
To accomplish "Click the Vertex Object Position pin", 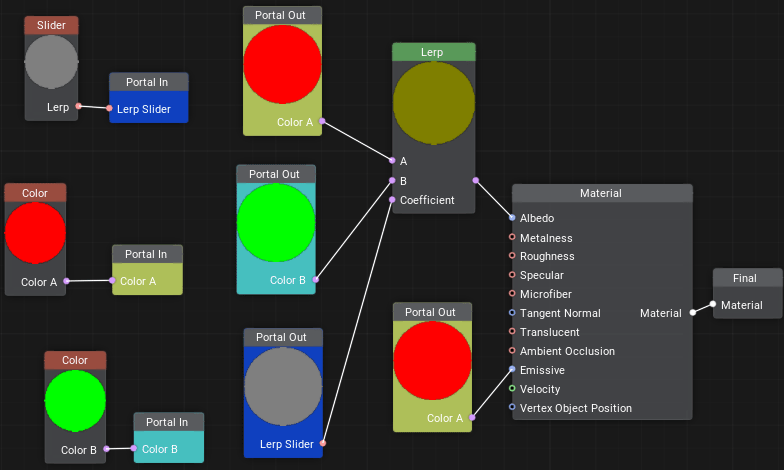I will pyautogui.click(x=512, y=408).
